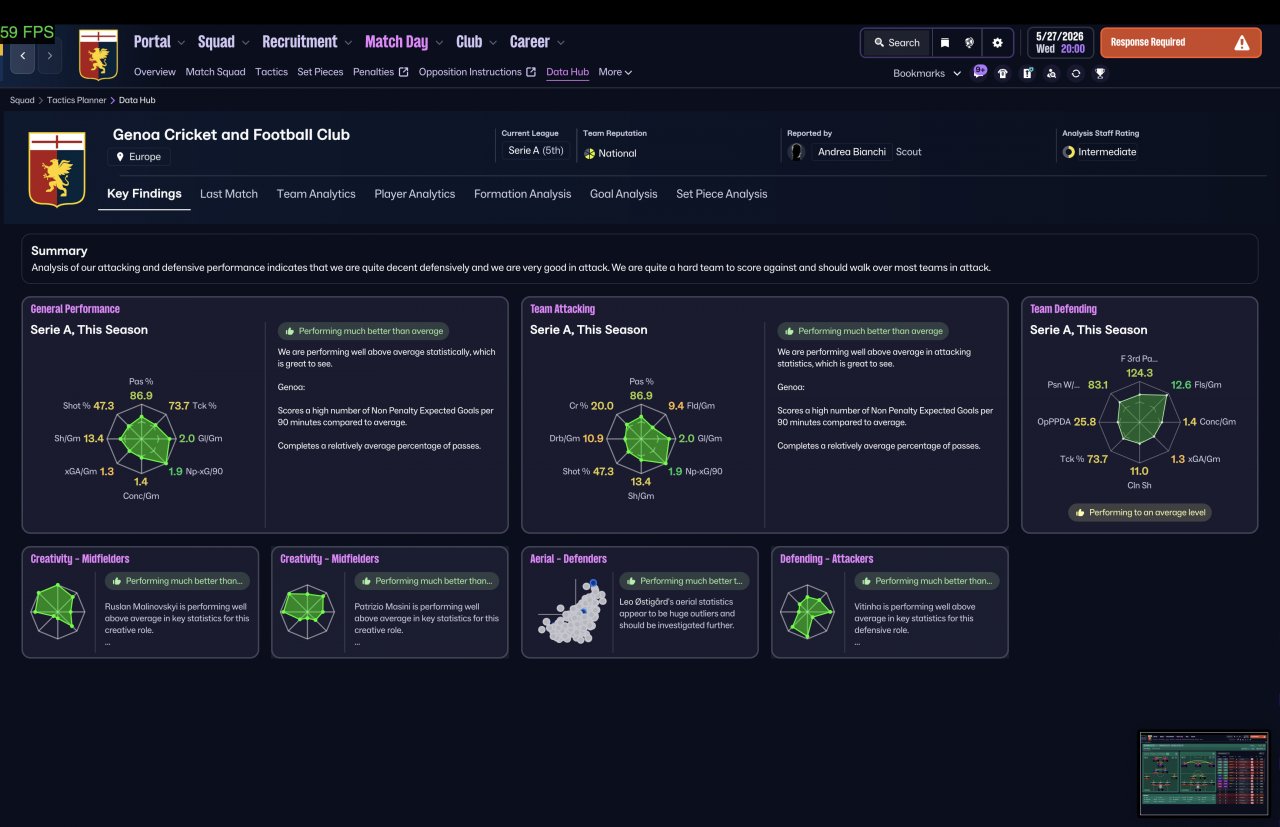The image size is (1280, 827).
Task: Open the Overview submenu item
Action: click(155, 72)
